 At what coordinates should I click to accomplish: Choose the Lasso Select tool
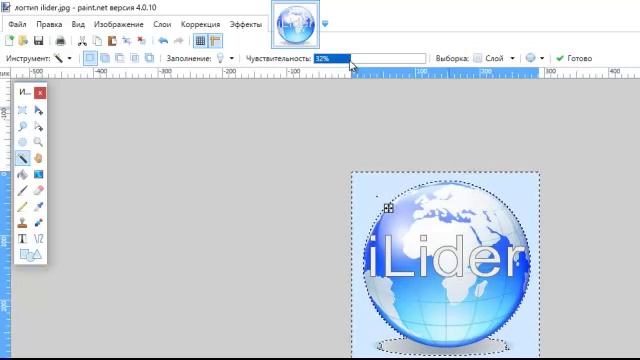click(22, 126)
